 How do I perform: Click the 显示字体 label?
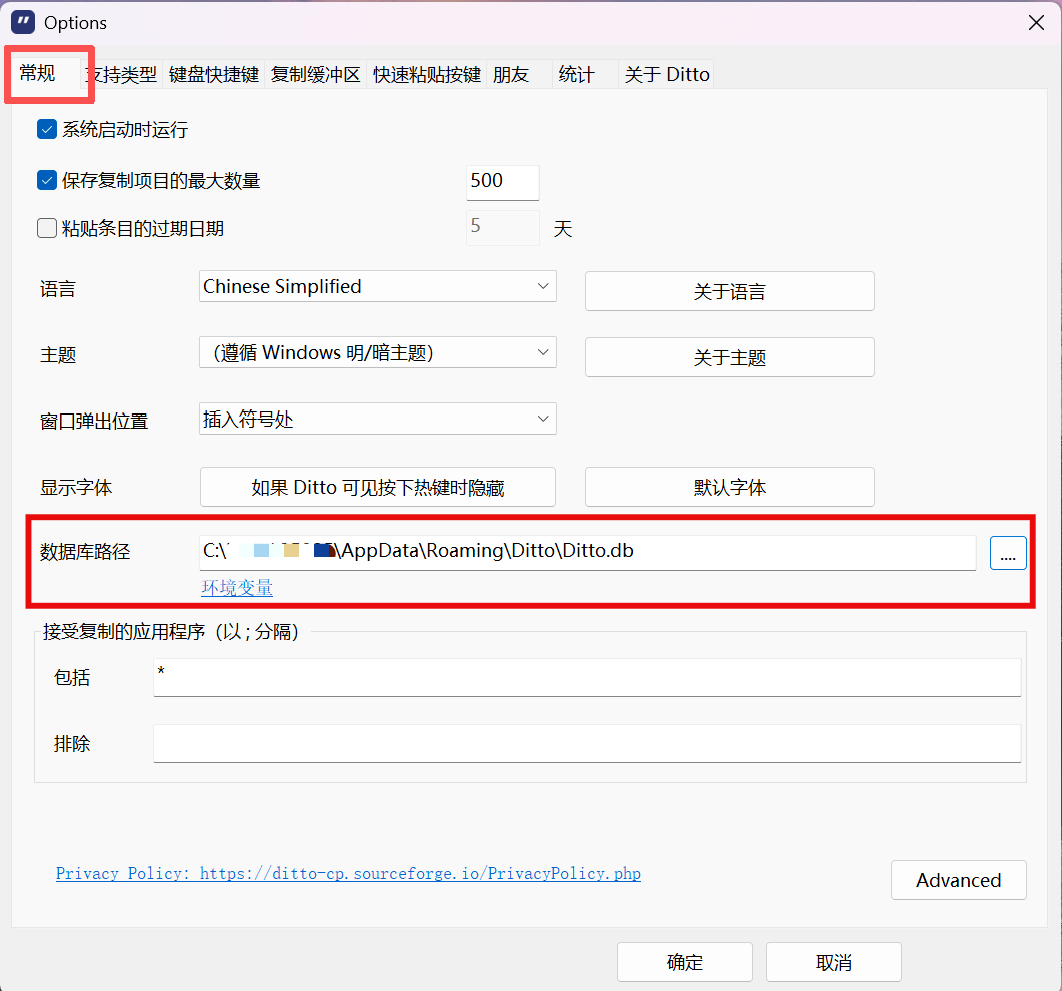[x=76, y=488]
